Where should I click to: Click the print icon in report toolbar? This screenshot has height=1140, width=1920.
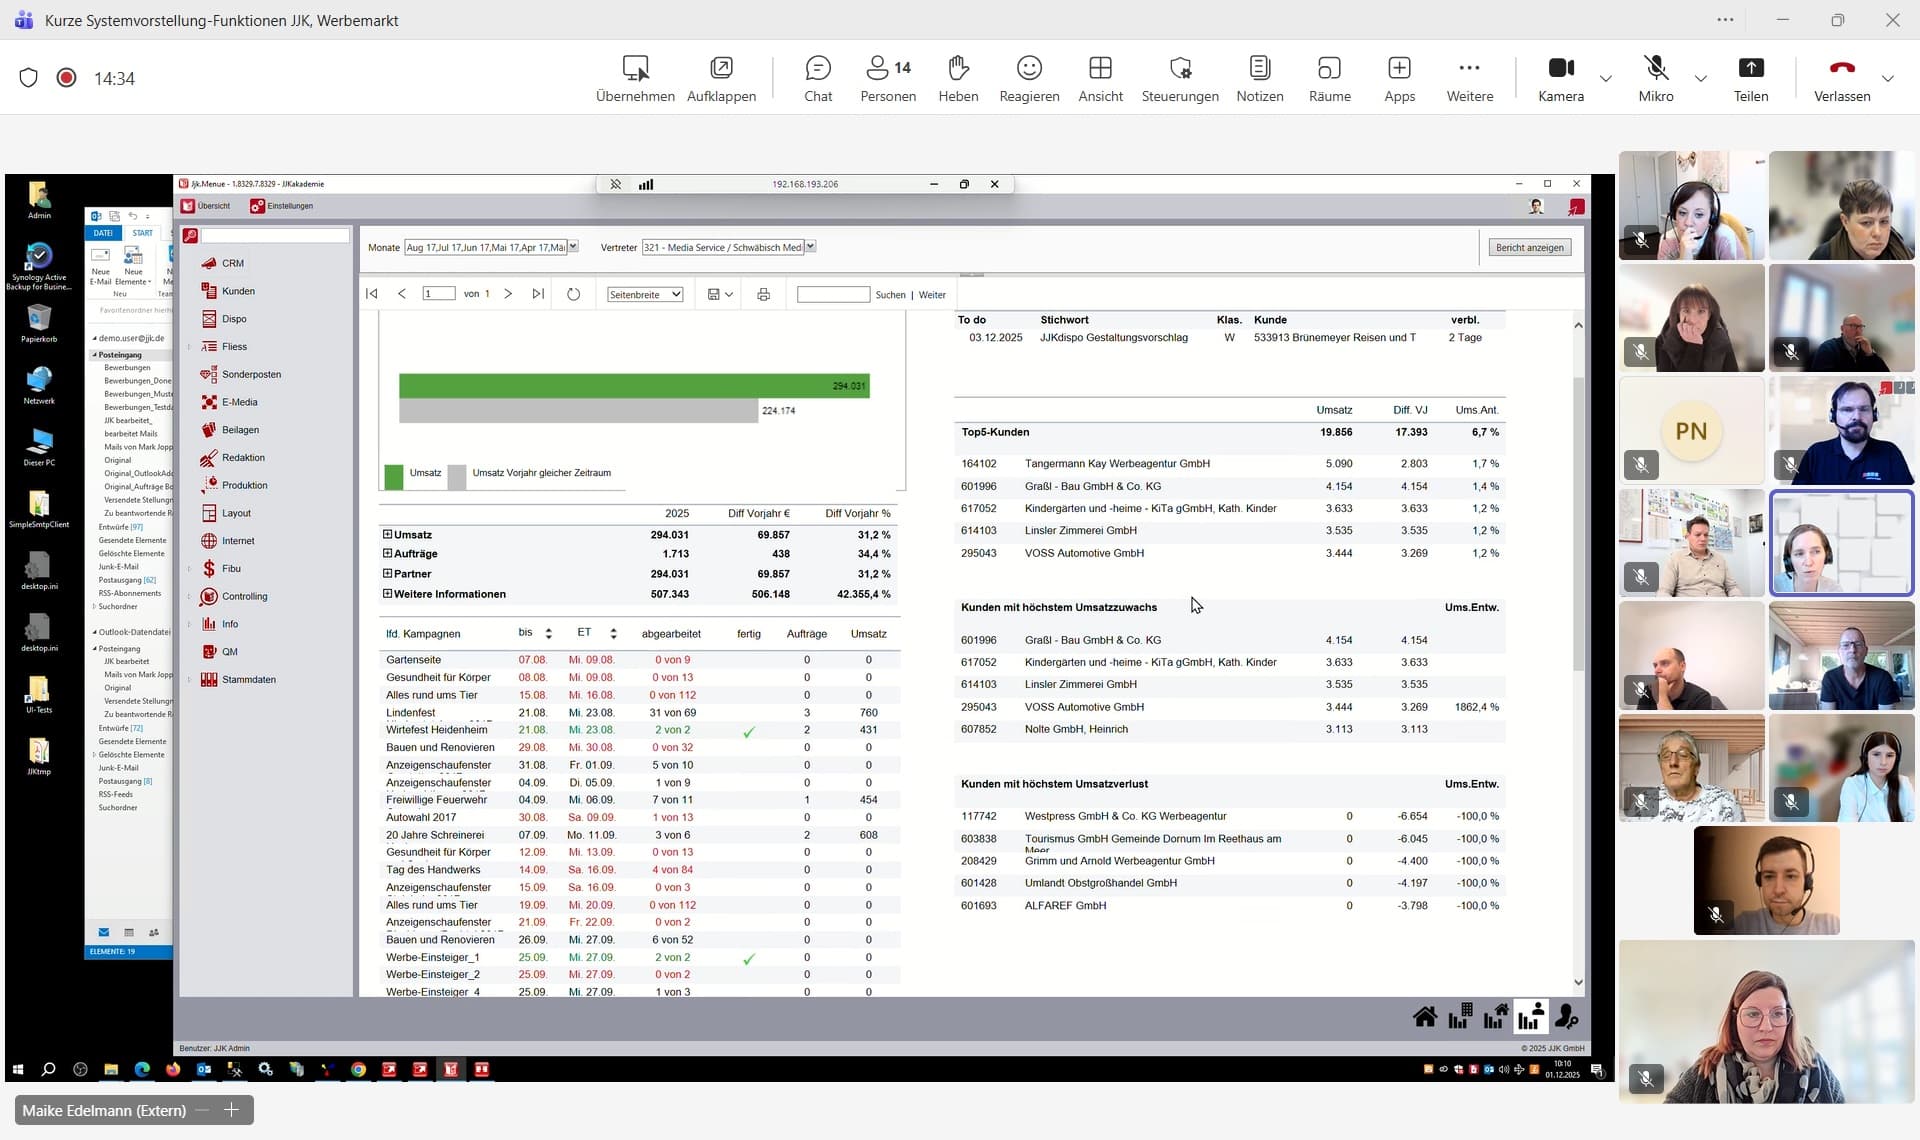click(x=763, y=295)
